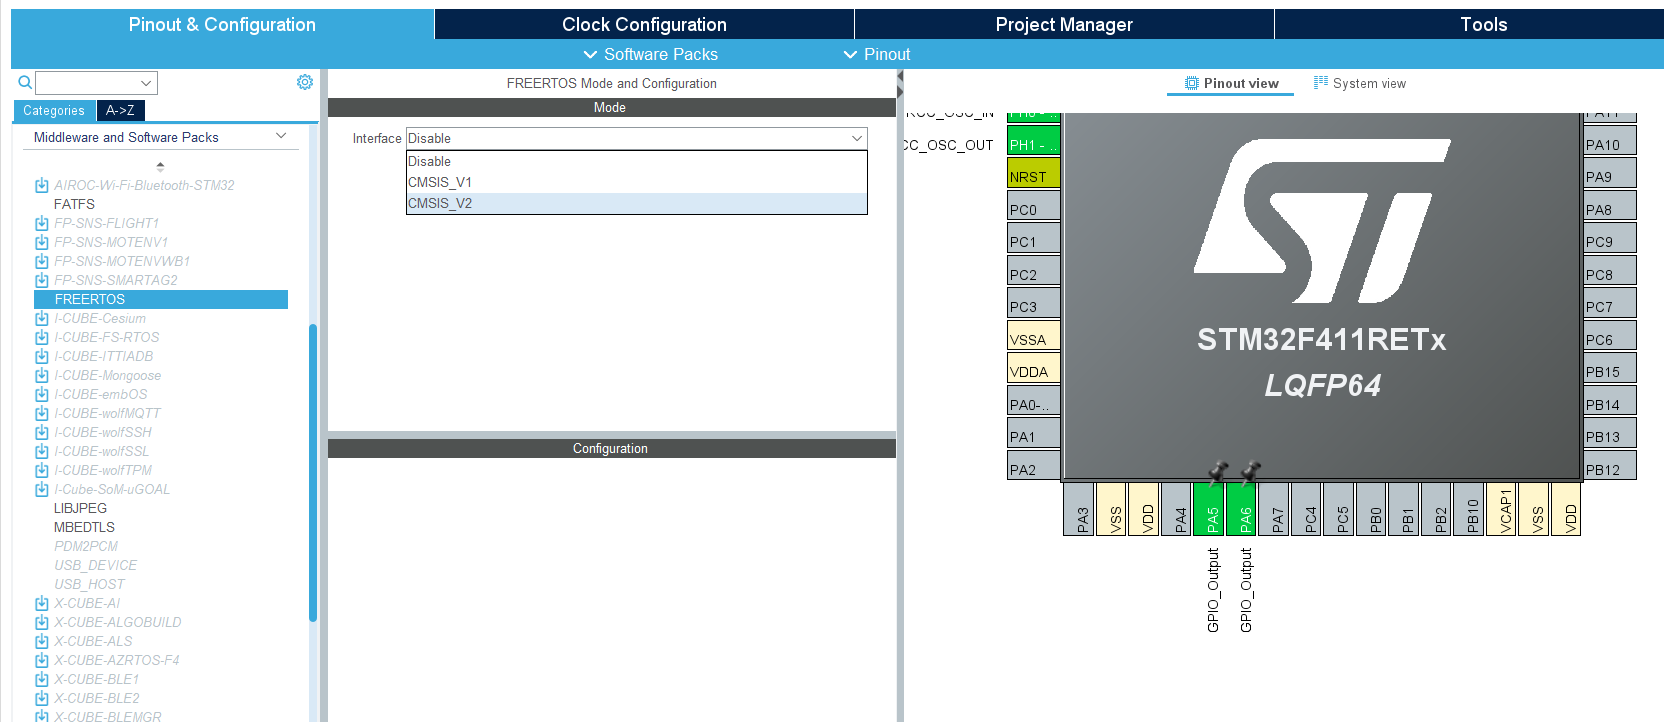This screenshot has width=1664, height=722.
Task: Click download icon beside FP-SNS-SMARTAG2
Action: [x=42, y=280]
